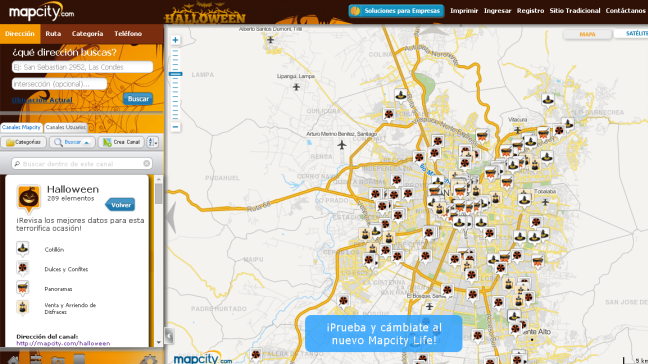Click the intersección optional input field
Screen dimensions: 648x364
[59, 84]
